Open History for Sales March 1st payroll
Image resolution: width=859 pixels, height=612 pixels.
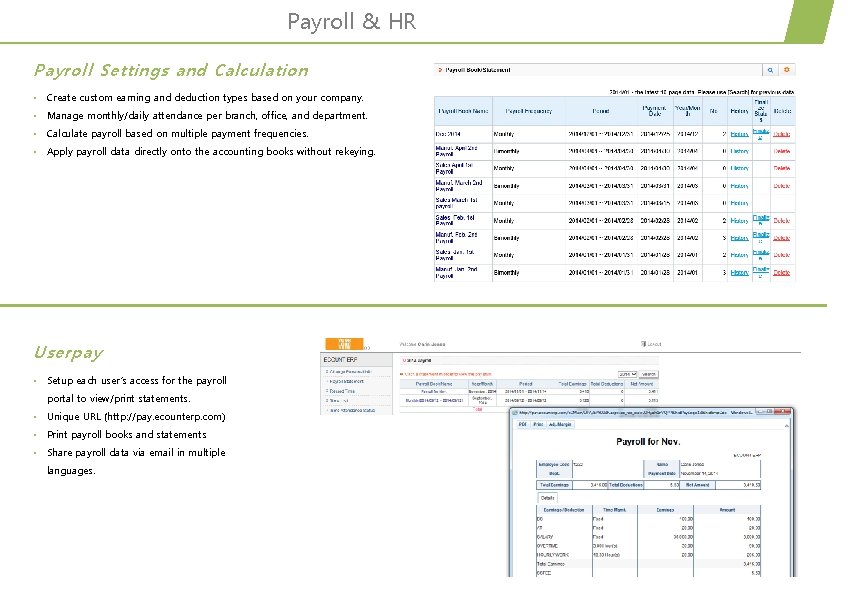739,203
